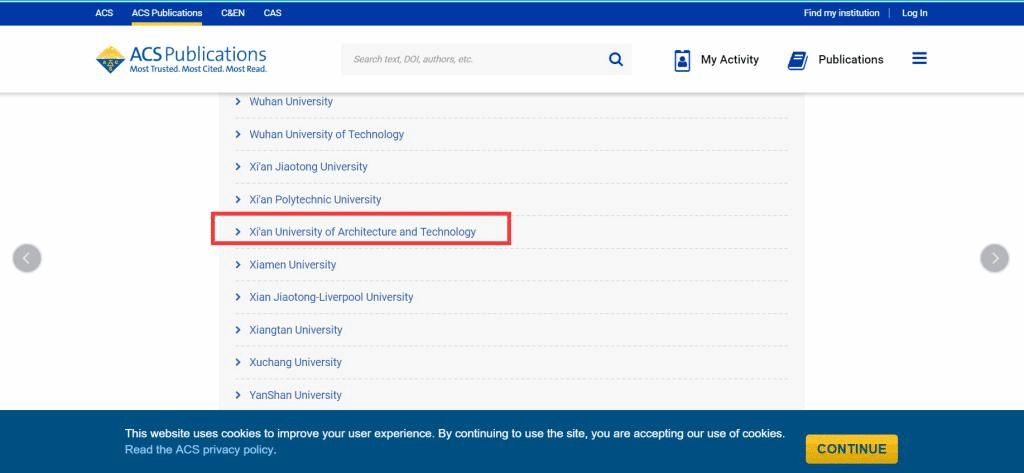Viewport: 1024px width, 473px height.
Task: Click the magnifier search icon
Action: coord(616,59)
